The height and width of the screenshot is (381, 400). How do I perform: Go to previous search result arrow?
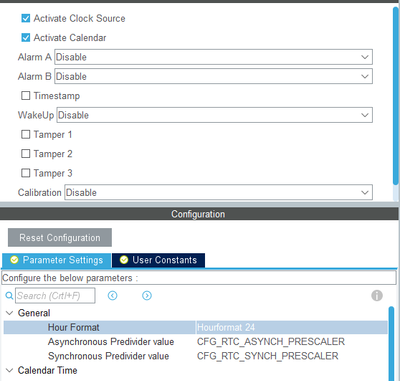point(113,295)
